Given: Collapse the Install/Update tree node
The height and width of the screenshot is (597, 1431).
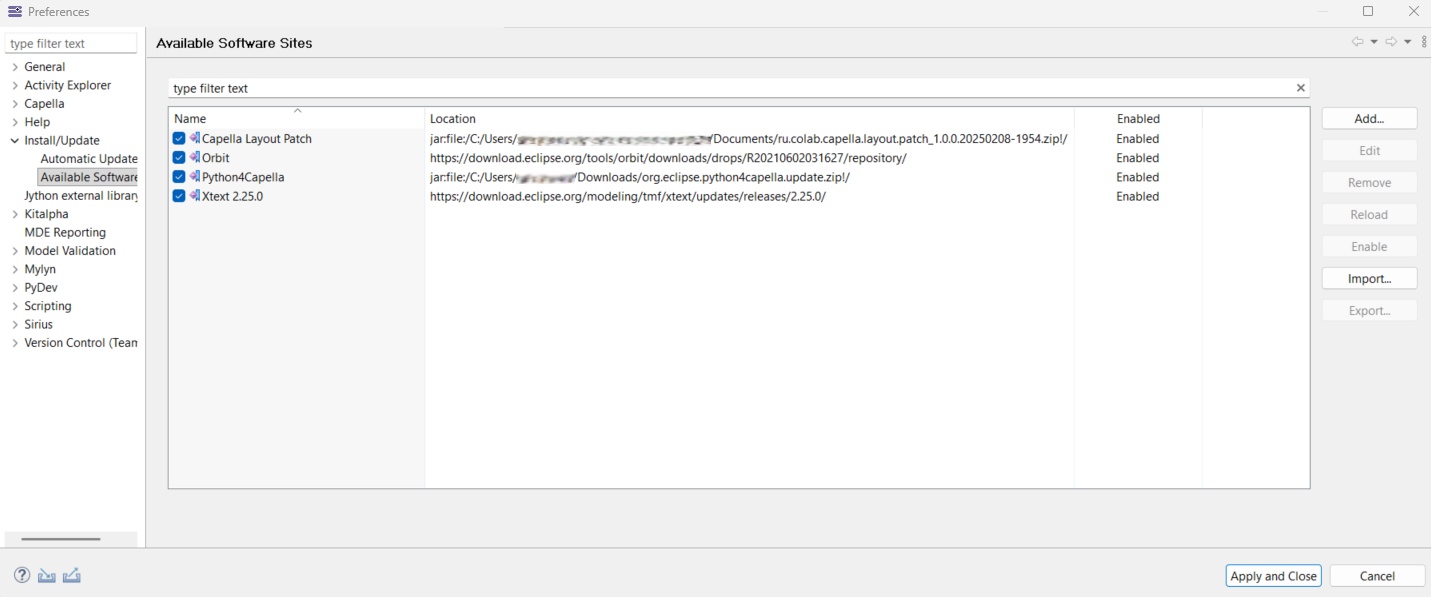Looking at the screenshot, I should (x=15, y=141).
